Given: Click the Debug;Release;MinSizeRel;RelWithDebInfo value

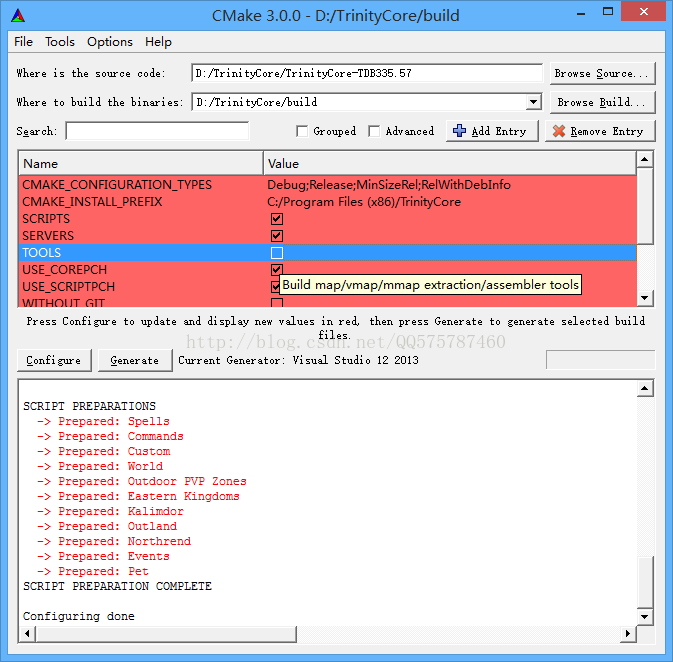Looking at the screenshot, I should click(x=389, y=185).
